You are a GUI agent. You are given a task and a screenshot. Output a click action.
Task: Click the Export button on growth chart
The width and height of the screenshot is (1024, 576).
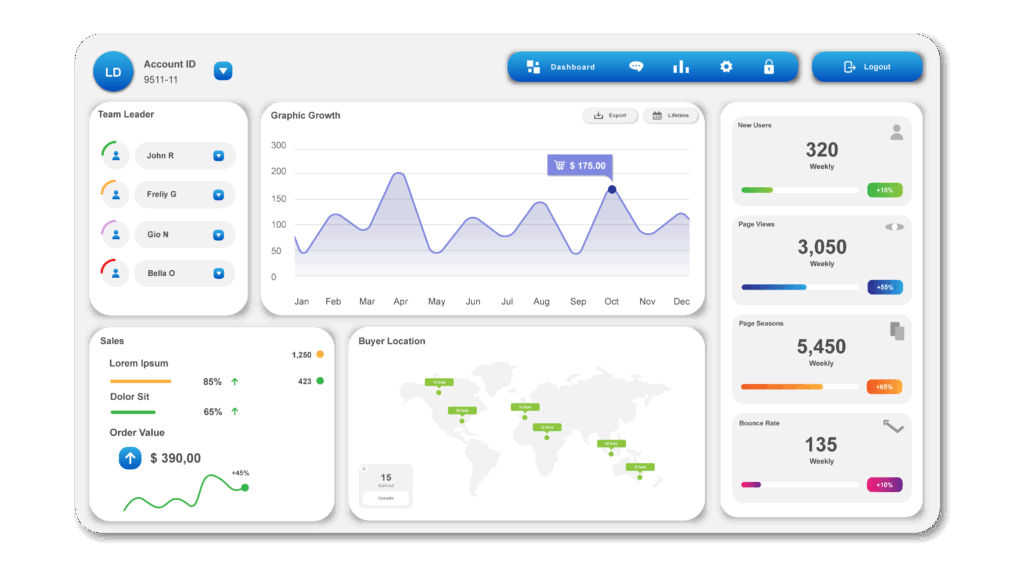[x=610, y=115]
